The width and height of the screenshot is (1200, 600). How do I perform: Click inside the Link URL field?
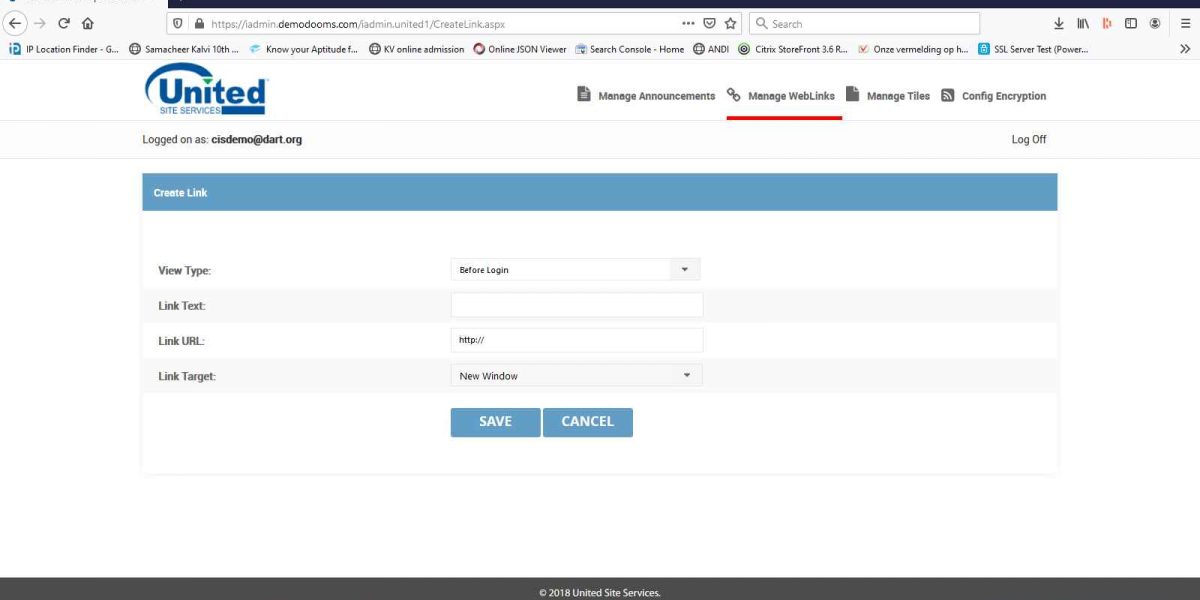click(x=577, y=340)
